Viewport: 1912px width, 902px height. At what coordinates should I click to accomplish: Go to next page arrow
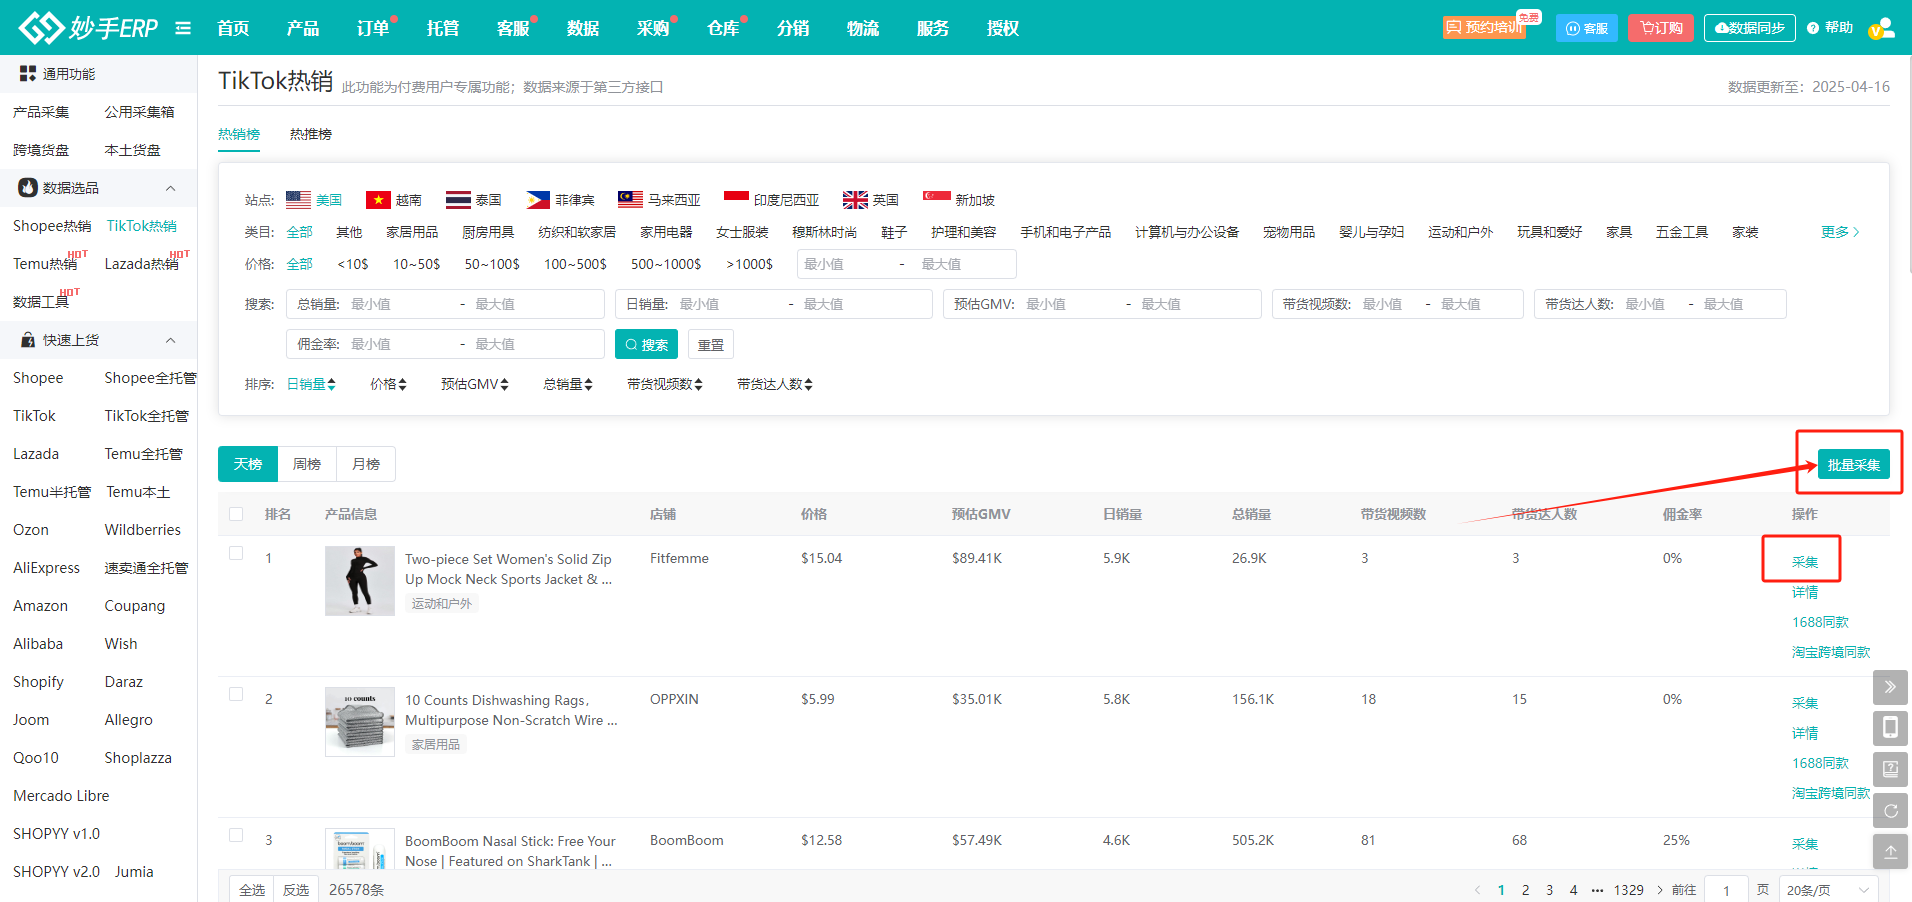(x=1660, y=890)
